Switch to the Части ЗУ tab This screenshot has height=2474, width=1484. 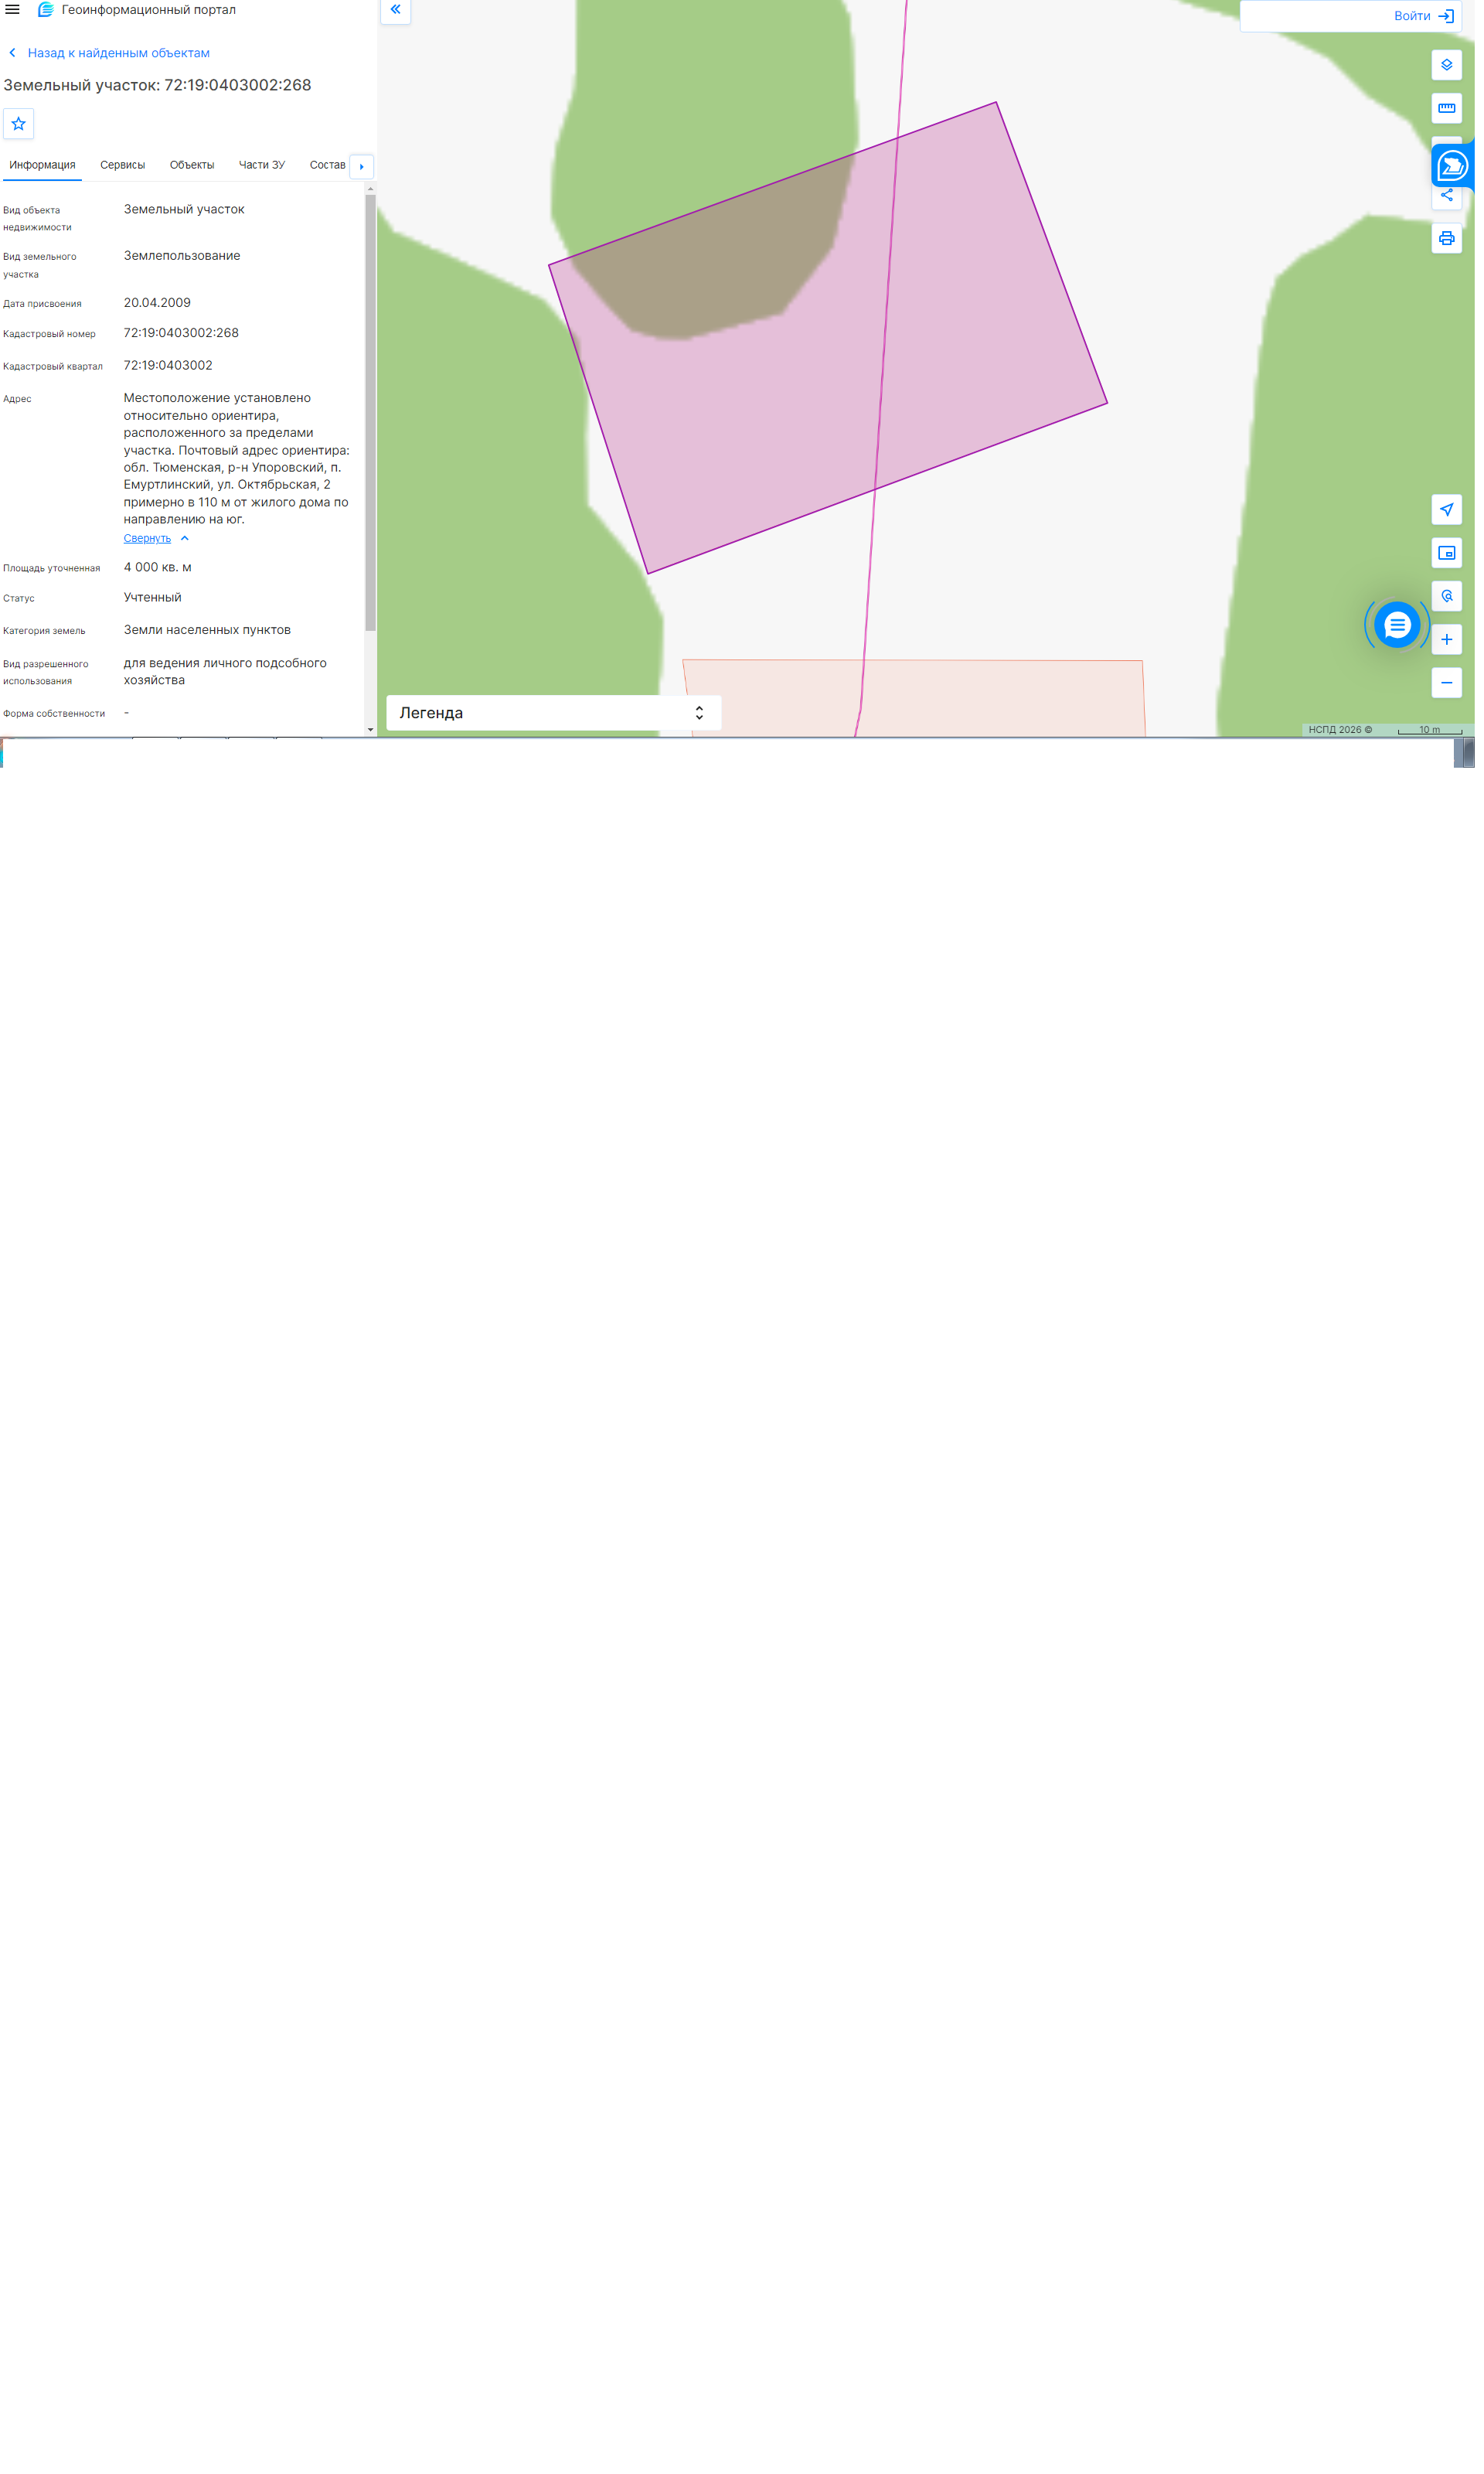(263, 166)
